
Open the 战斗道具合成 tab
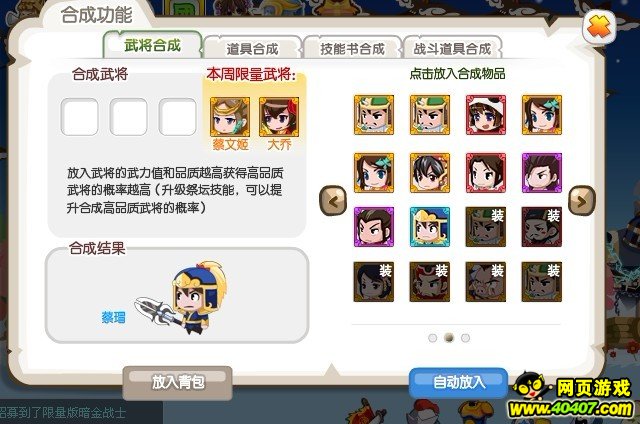coord(452,49)
